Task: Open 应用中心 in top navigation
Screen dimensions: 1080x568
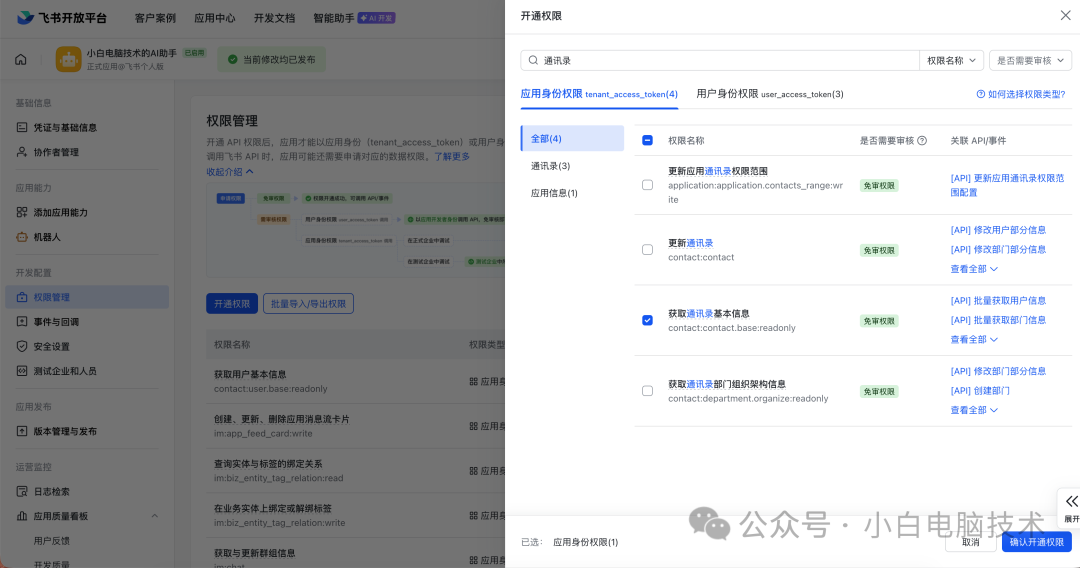Action: pos(214,18)
